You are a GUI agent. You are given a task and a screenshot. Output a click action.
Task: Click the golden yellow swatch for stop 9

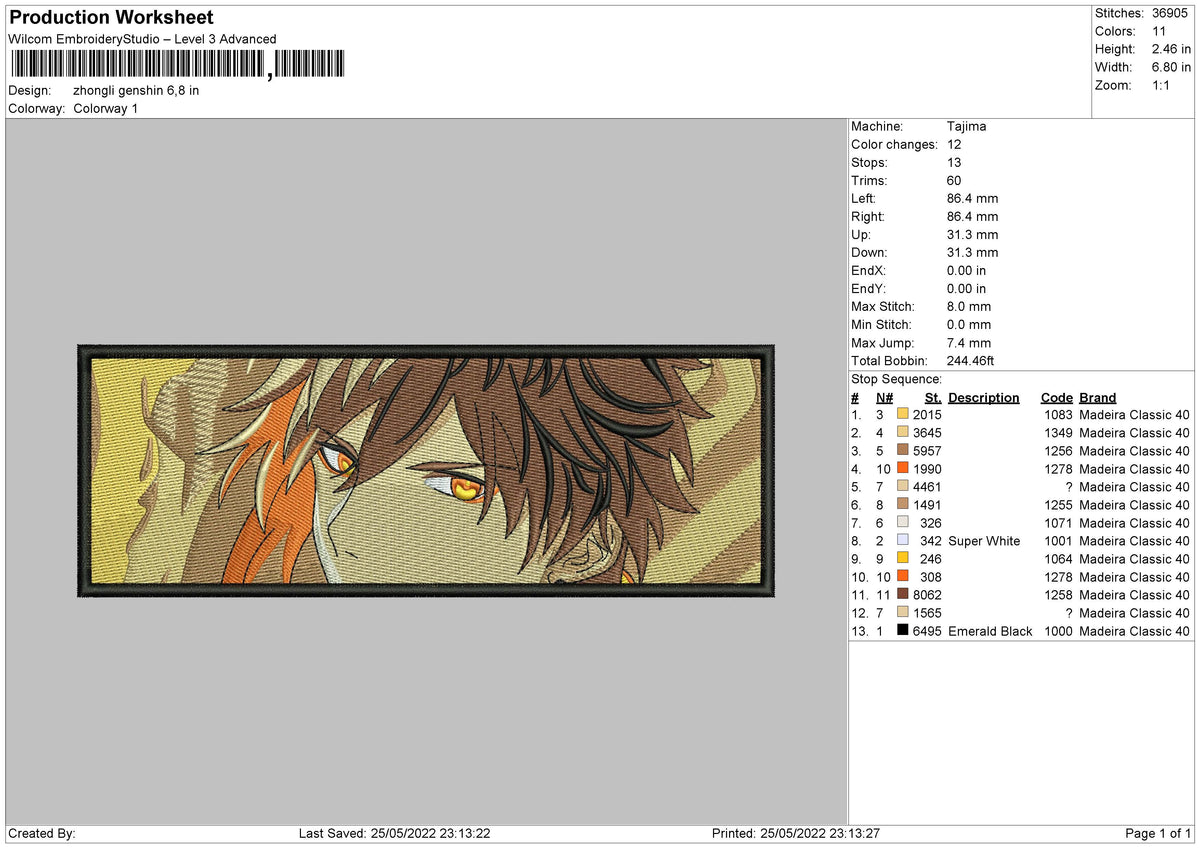(x=903, y=559)
